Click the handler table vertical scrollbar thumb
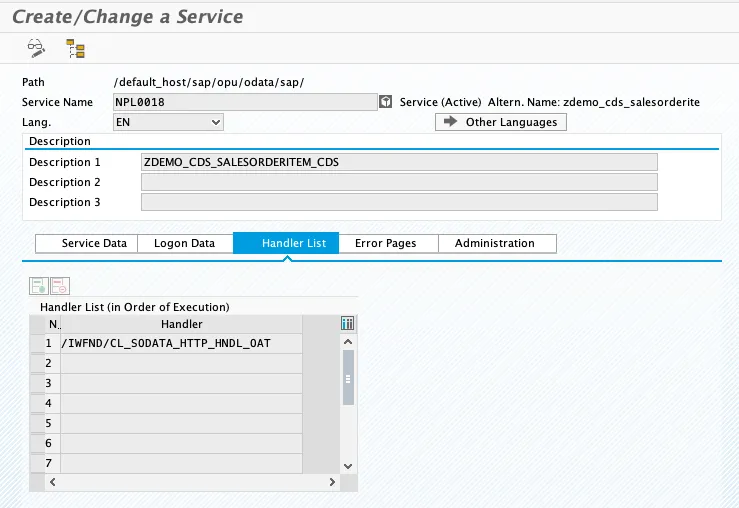739x508 pixels. (x=348, y=379)
